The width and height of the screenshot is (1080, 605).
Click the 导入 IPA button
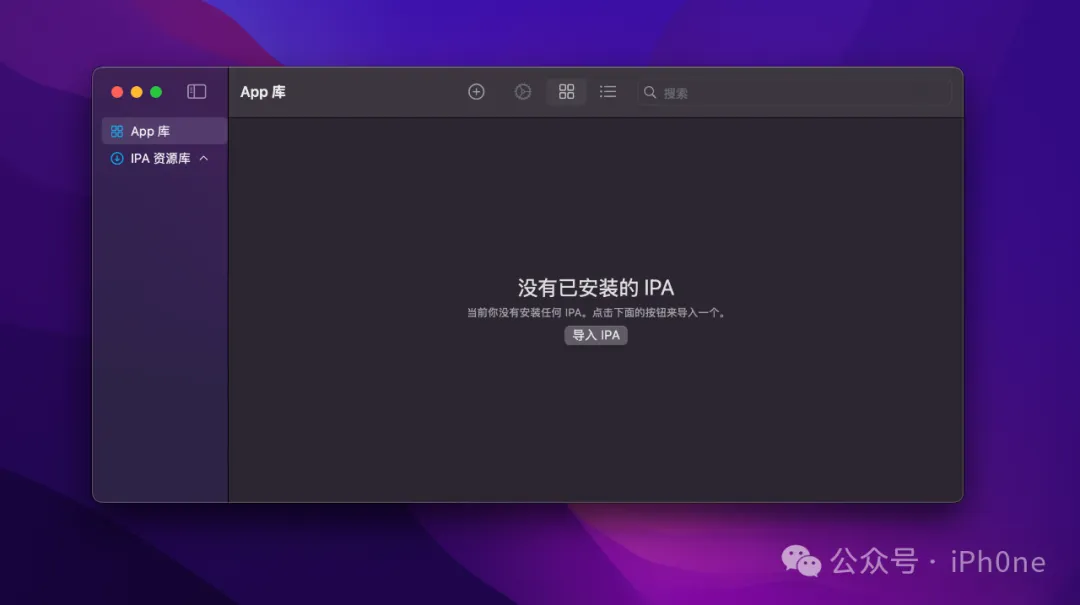596,335
